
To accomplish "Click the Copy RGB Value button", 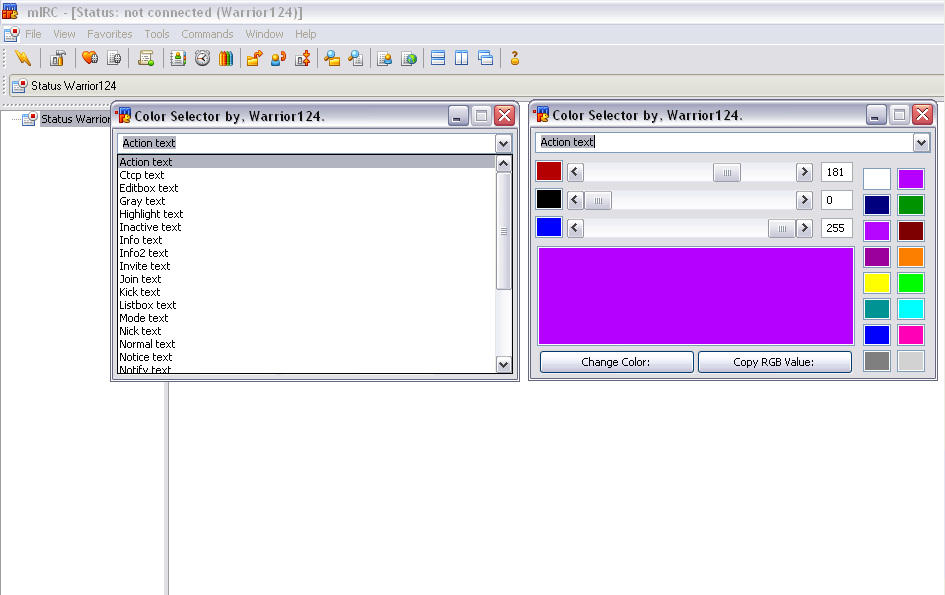I will 774,362.
